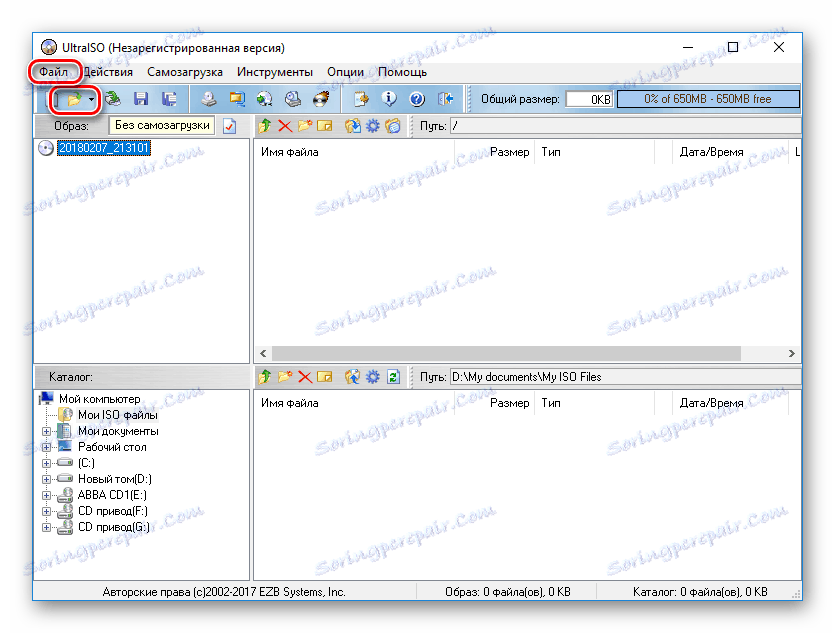Viewport: 835px width, 633px height.
Task: Select the 20180207_213101 image root
Action: tap(104, 147)
